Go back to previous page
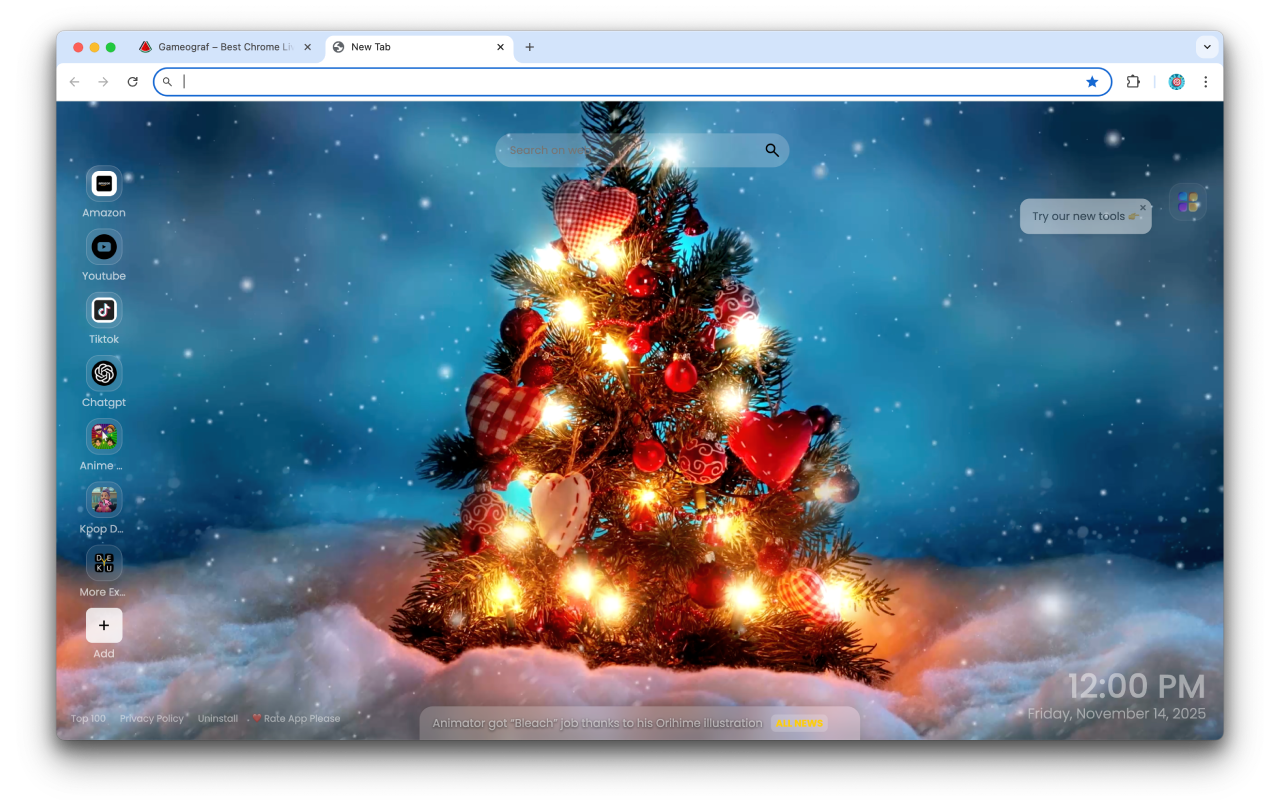Image resolution: width=1280 pixels, height=800 pixels. [74, 82]
